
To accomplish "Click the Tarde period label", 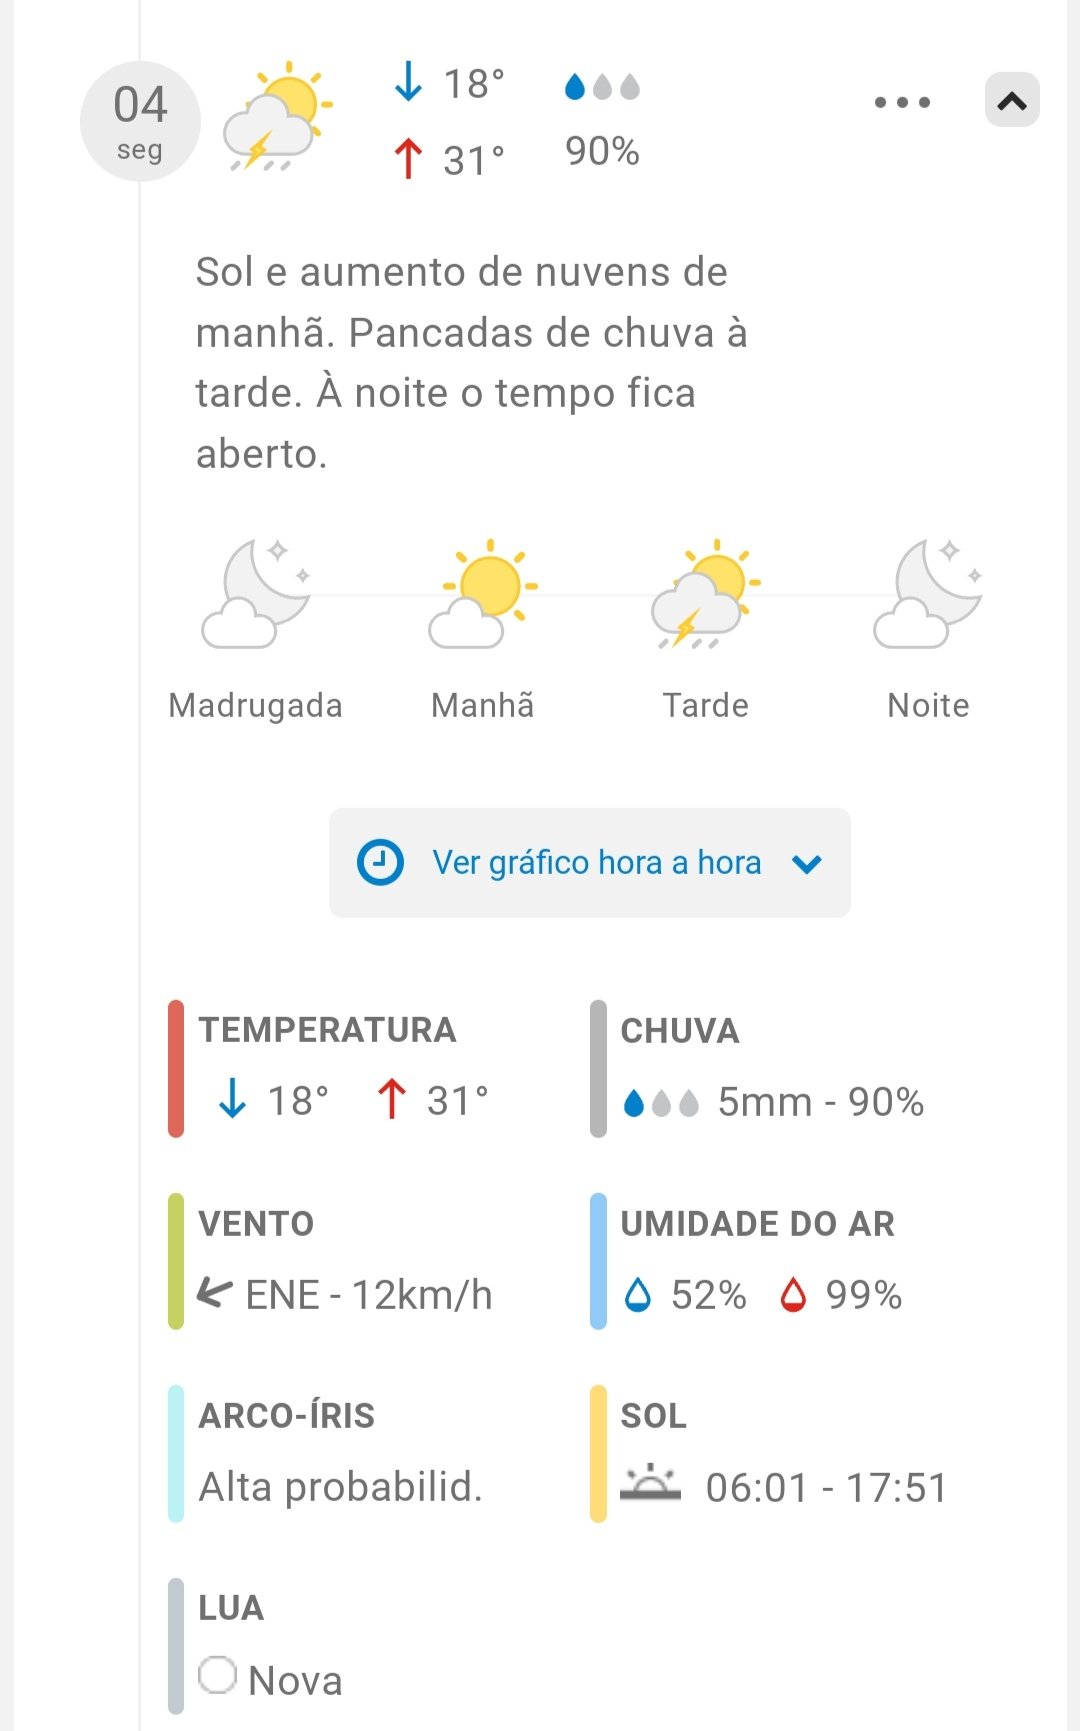I will click(706, 705).
